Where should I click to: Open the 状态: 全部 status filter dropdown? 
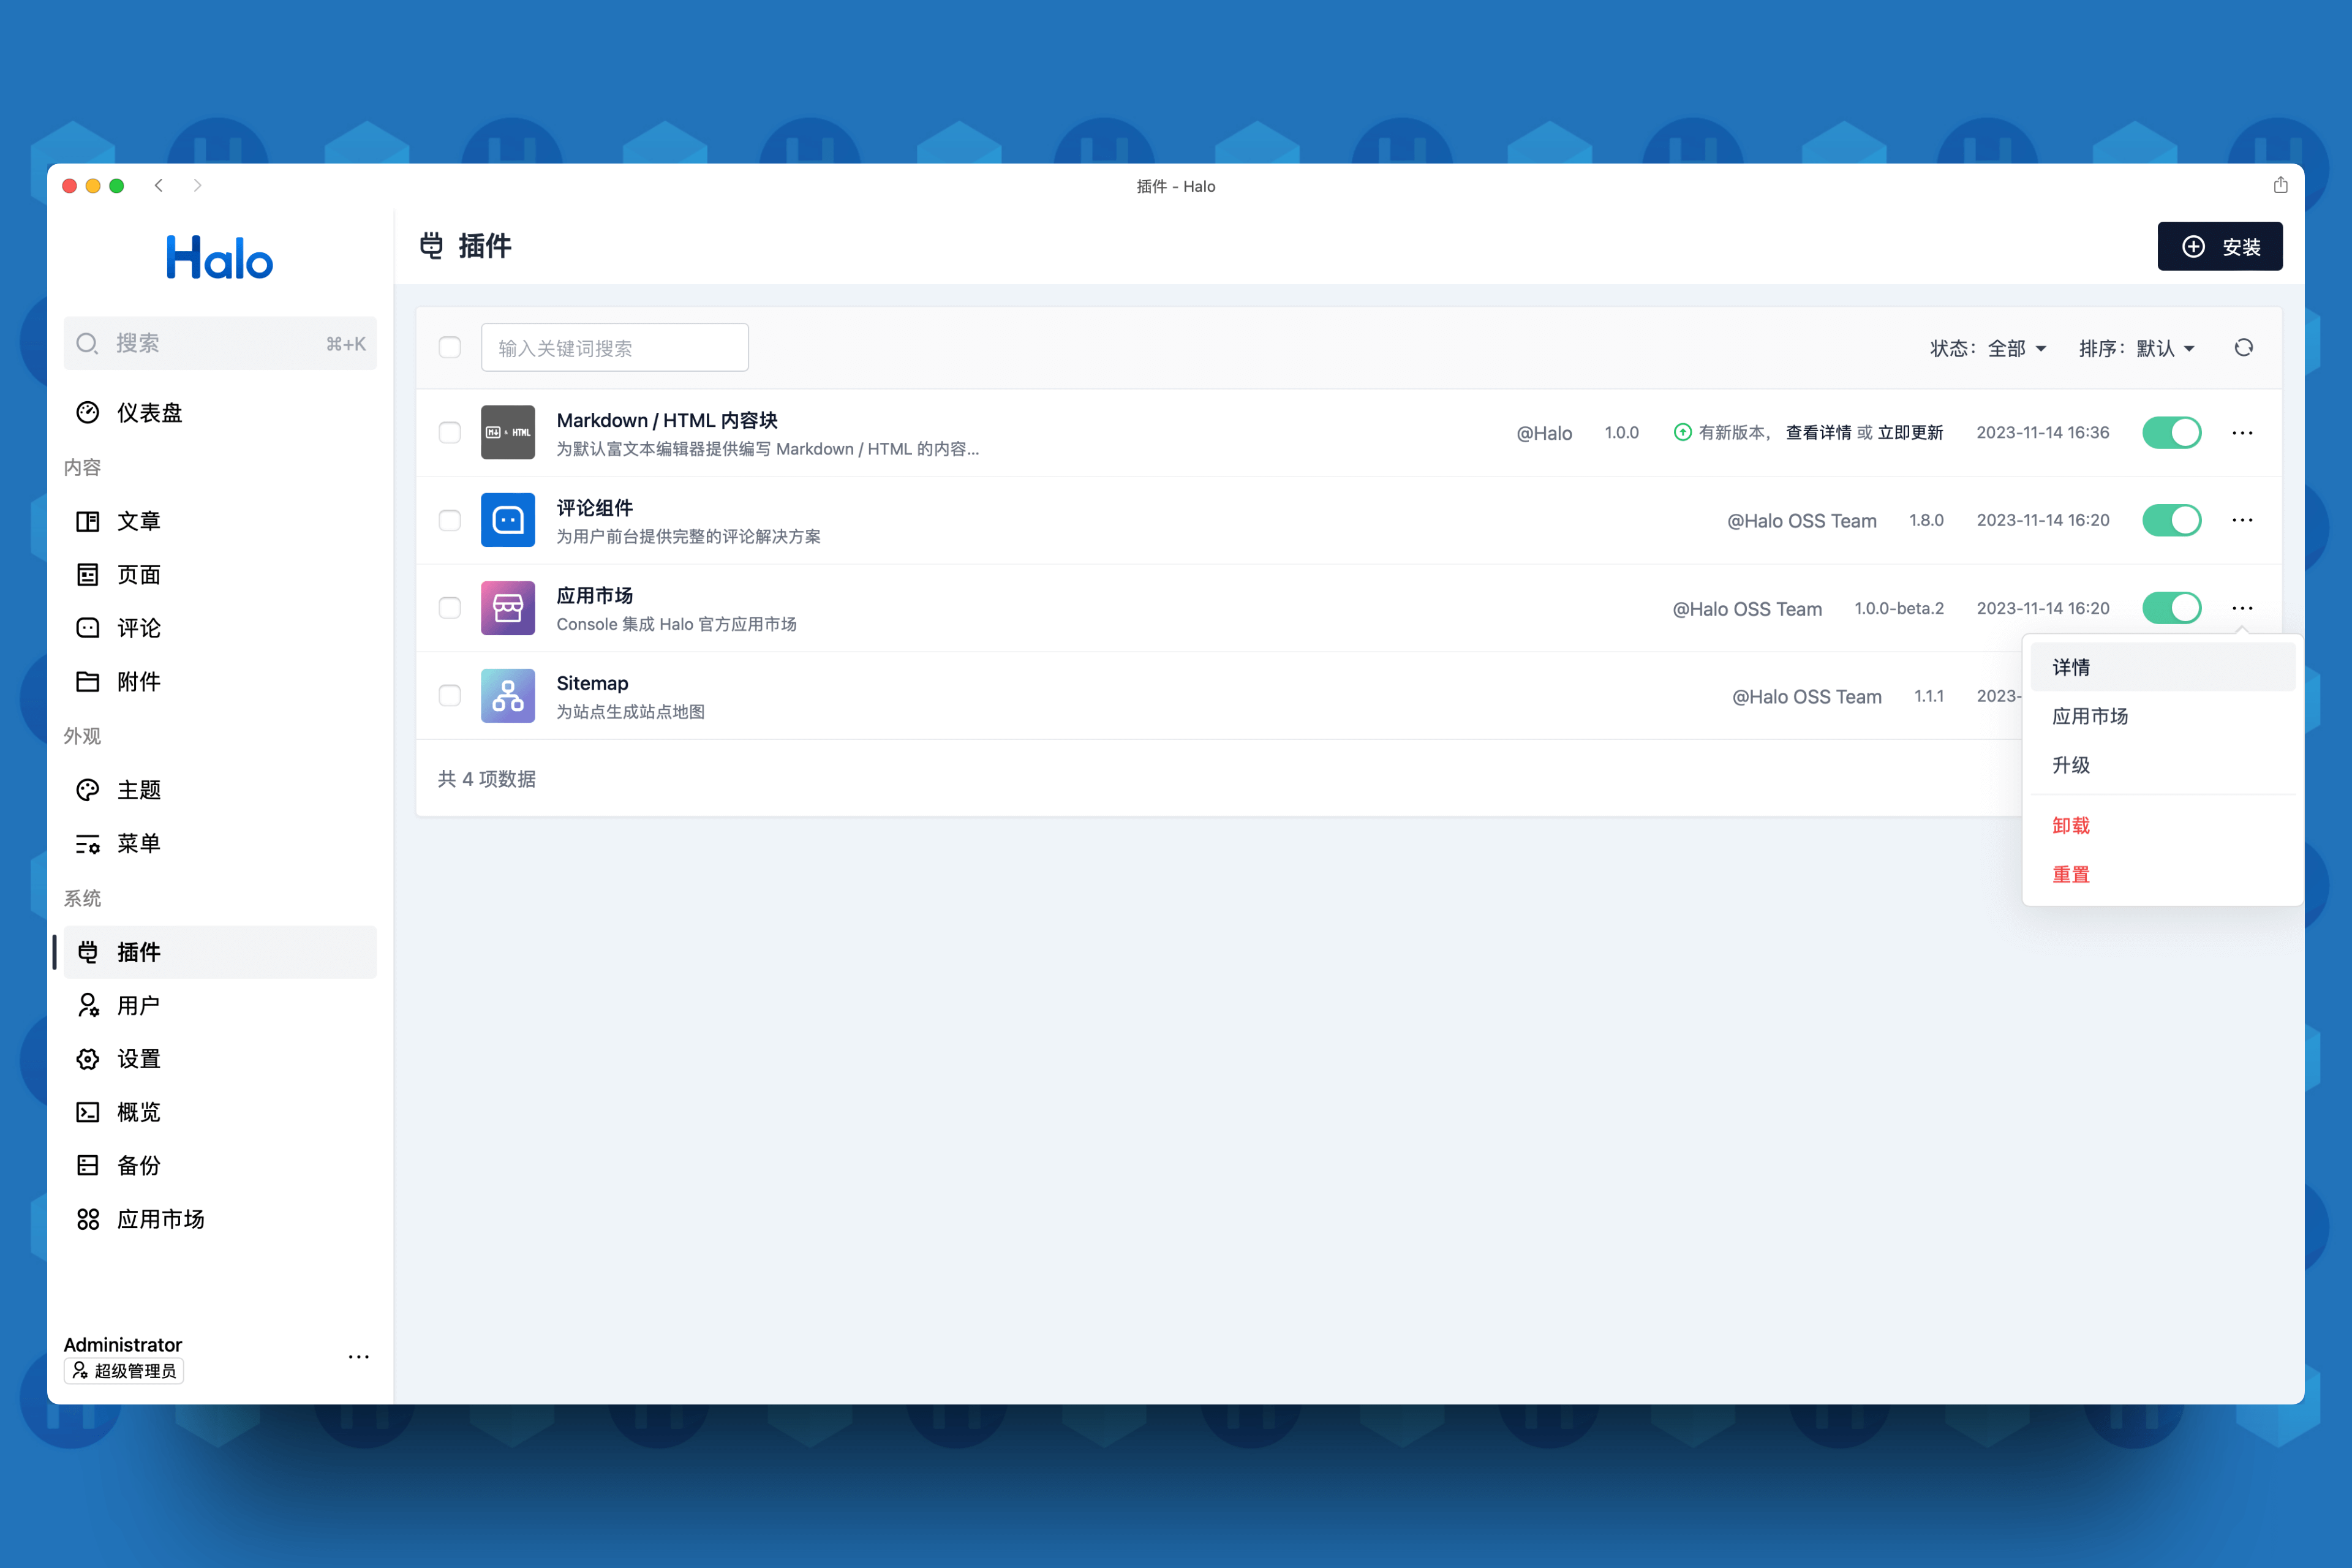click(x=1988, y=348)
